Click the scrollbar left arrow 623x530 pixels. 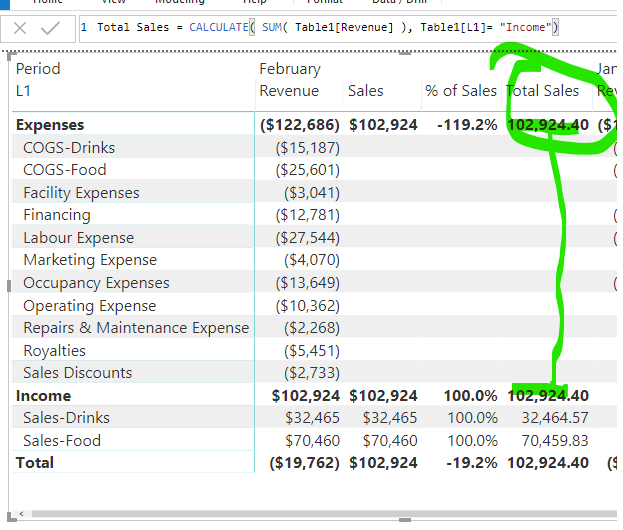pyautogui.click(x=22, y=514)
